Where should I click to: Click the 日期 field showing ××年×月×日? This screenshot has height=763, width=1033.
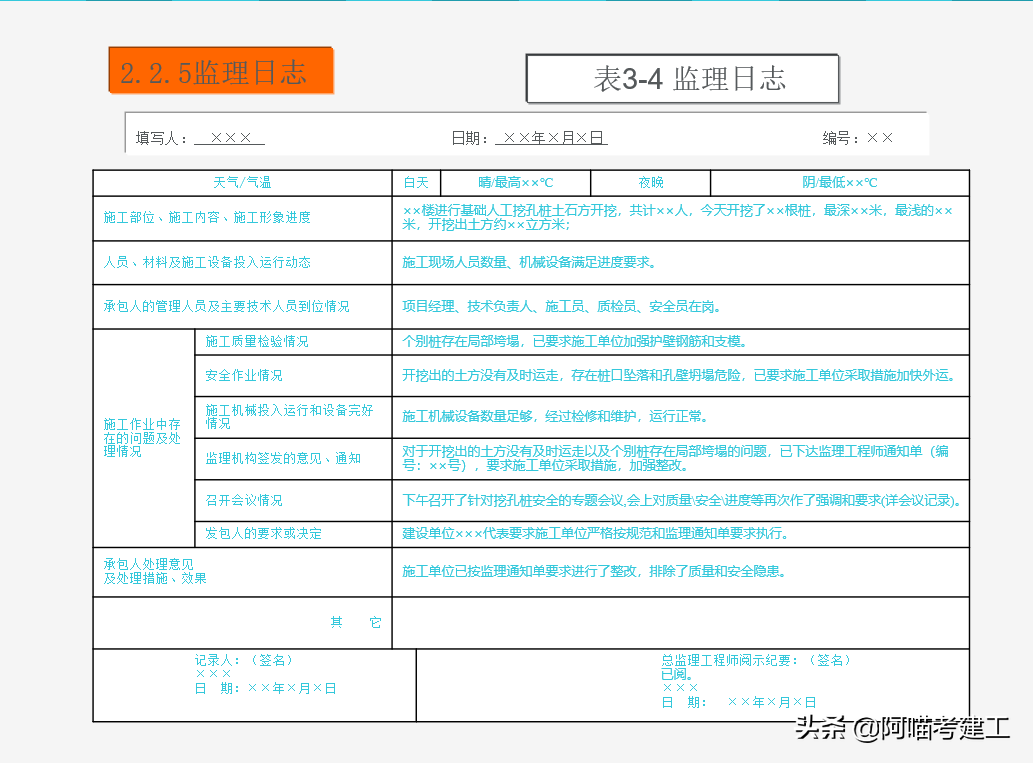click(551, 136)
